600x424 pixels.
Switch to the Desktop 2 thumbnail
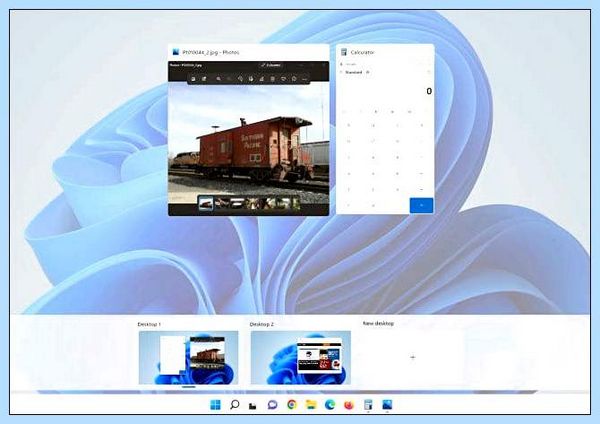(x=301, y=357)
